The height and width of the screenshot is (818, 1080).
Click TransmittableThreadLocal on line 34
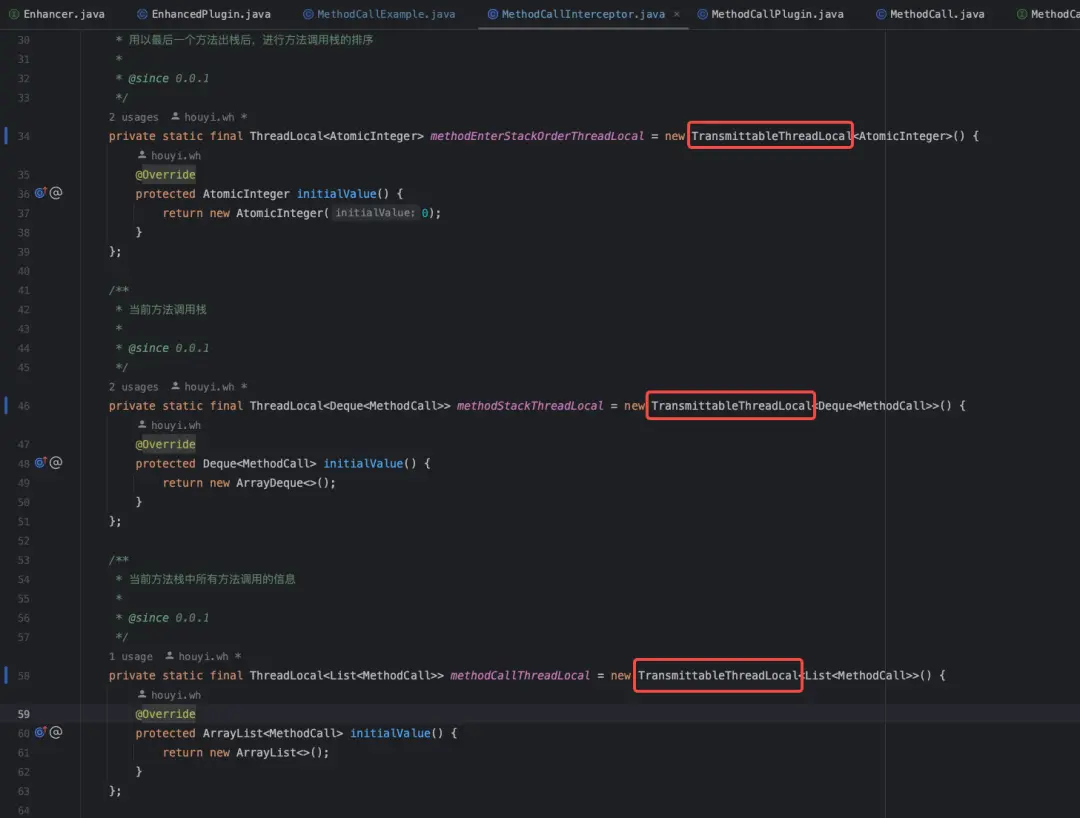(771, 136)
